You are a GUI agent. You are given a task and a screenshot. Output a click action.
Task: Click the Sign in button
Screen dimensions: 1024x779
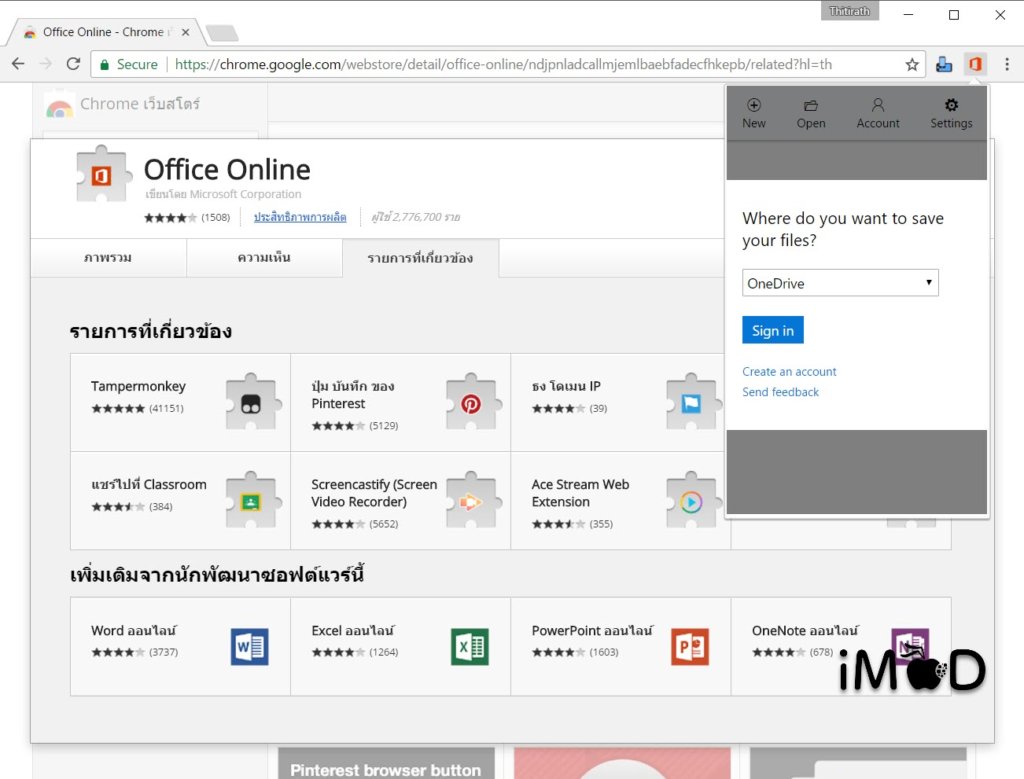pos(772,331)
